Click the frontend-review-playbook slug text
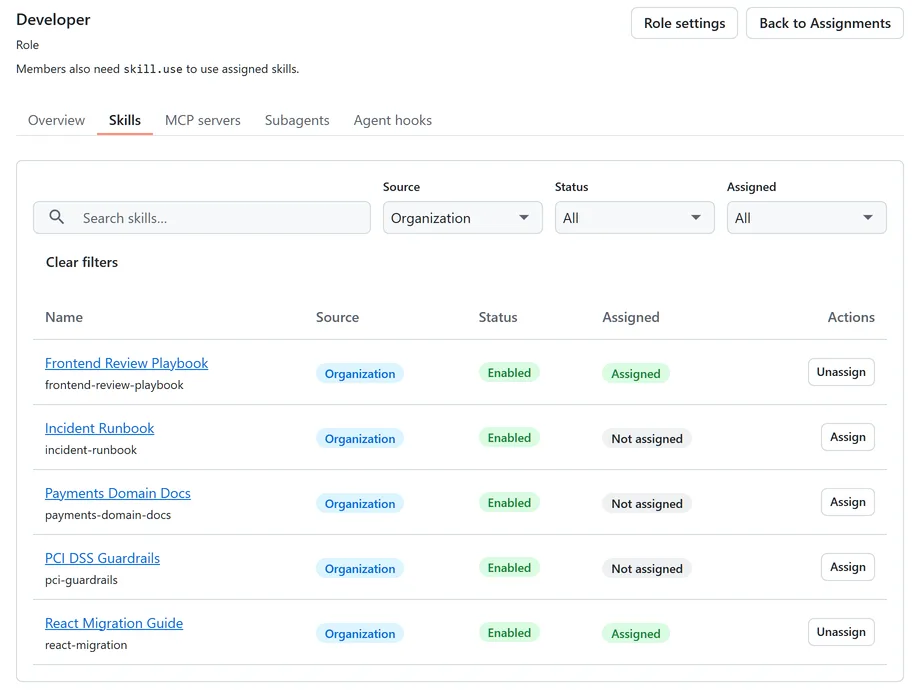The height and width of the screenshot is (690, 920). [114, 385]
